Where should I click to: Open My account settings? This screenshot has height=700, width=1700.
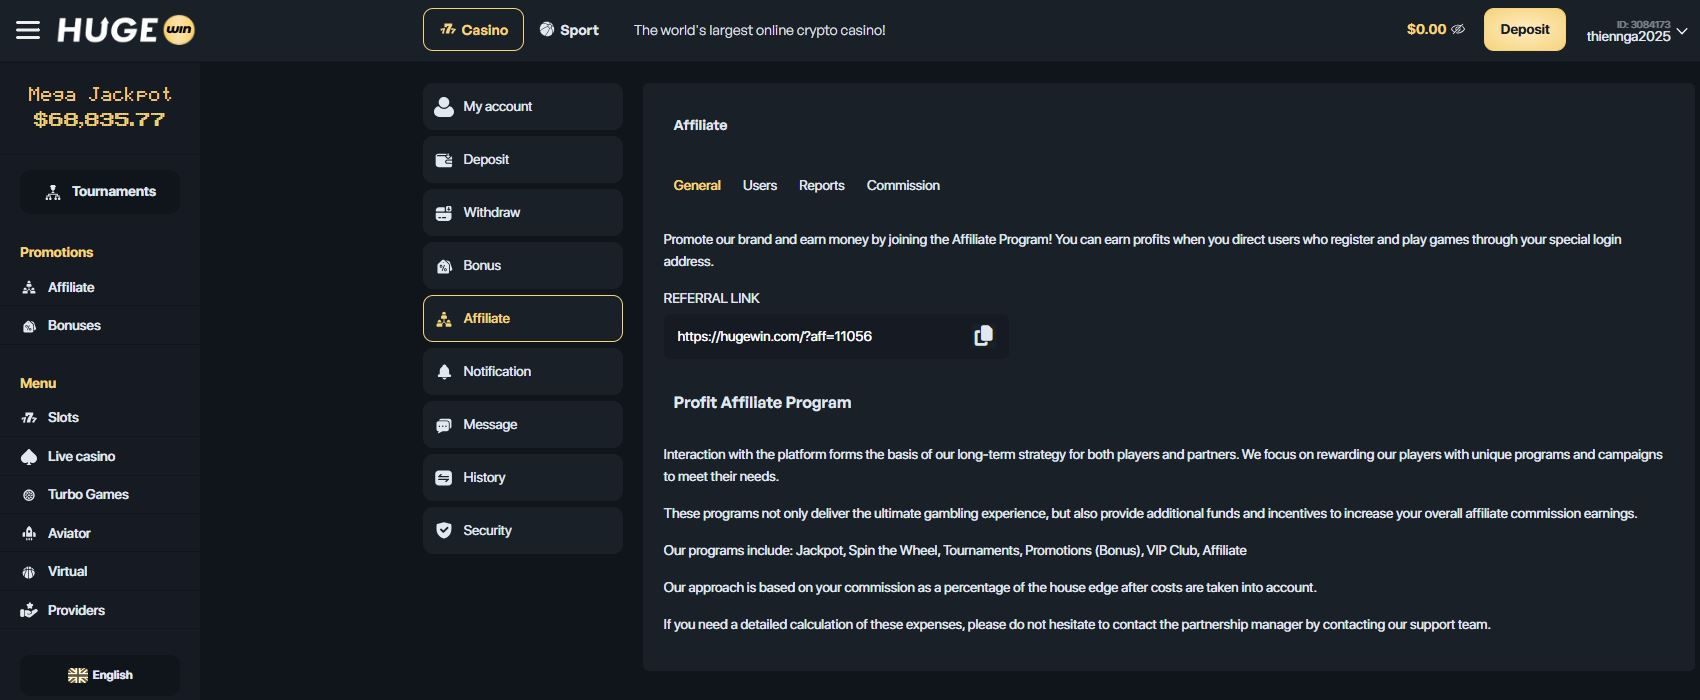pos(522,106)
